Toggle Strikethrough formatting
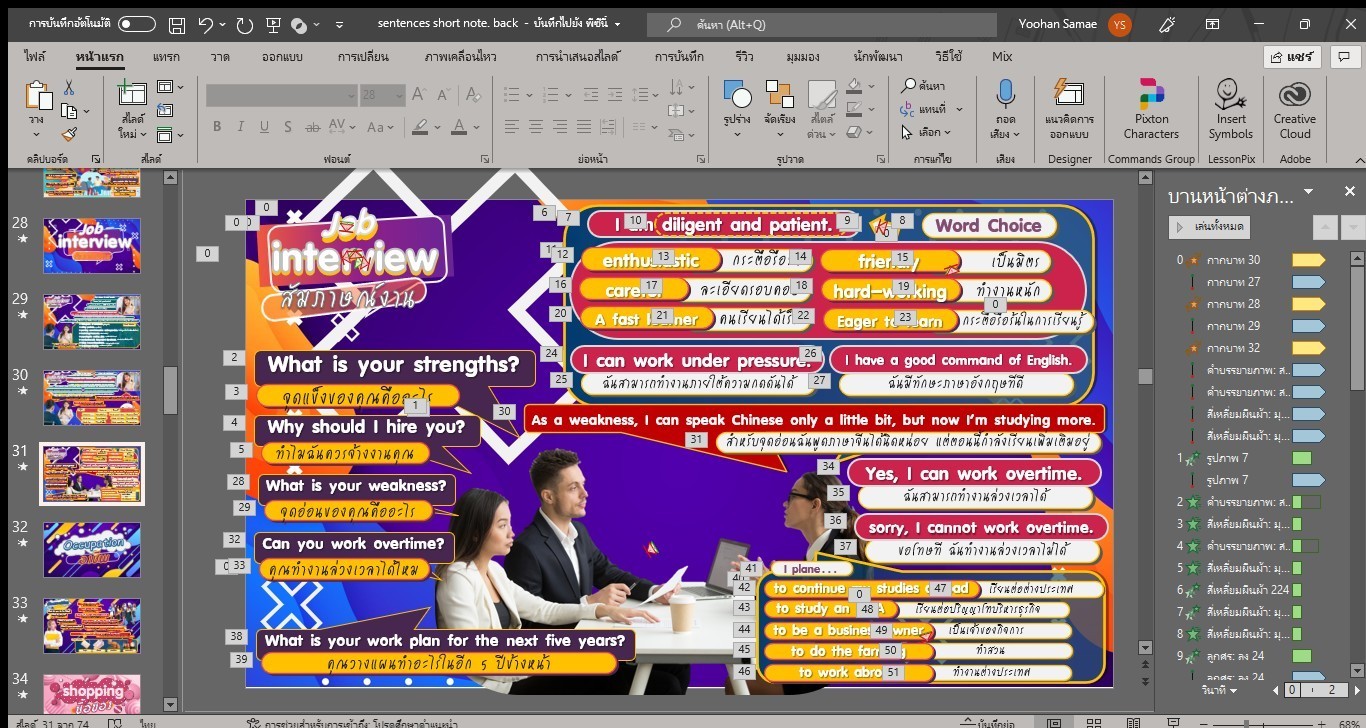 coord(314,127)
